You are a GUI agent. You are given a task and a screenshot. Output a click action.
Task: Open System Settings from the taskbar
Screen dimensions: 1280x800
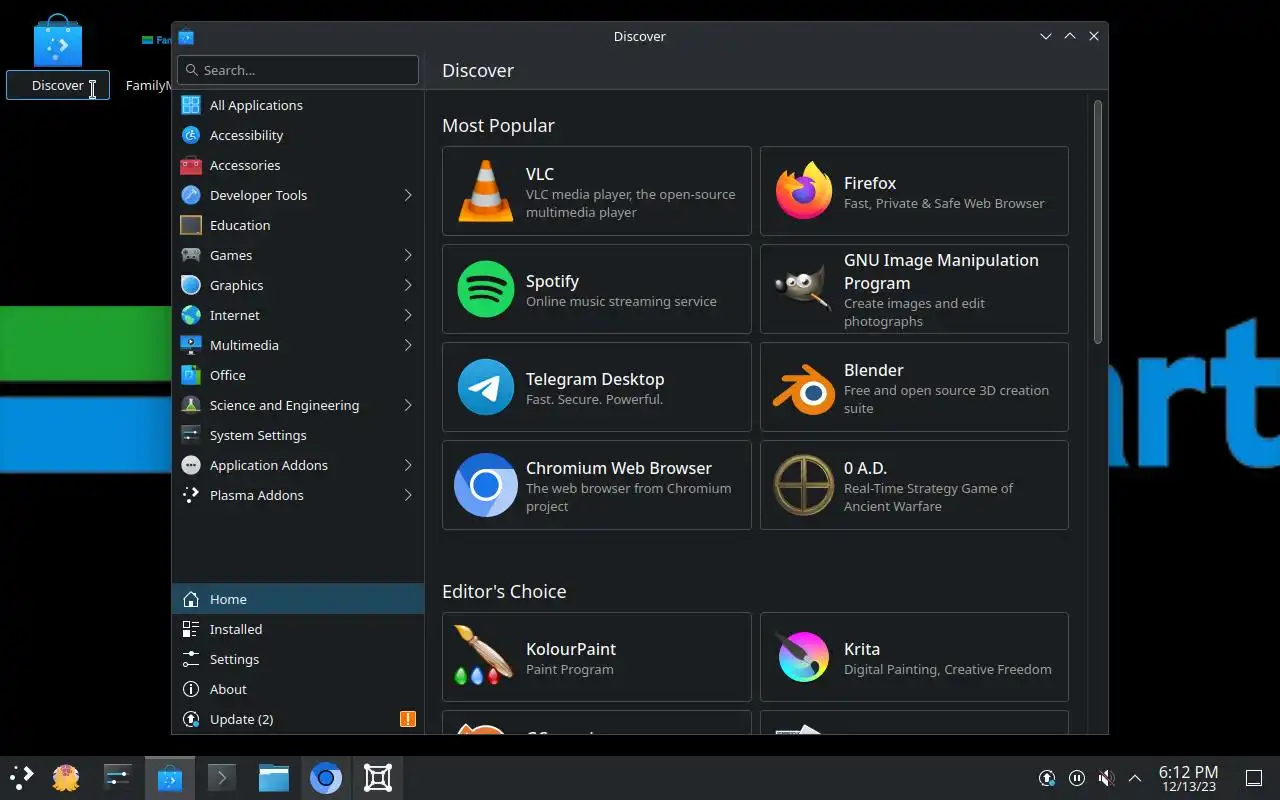tap(118, 777)
